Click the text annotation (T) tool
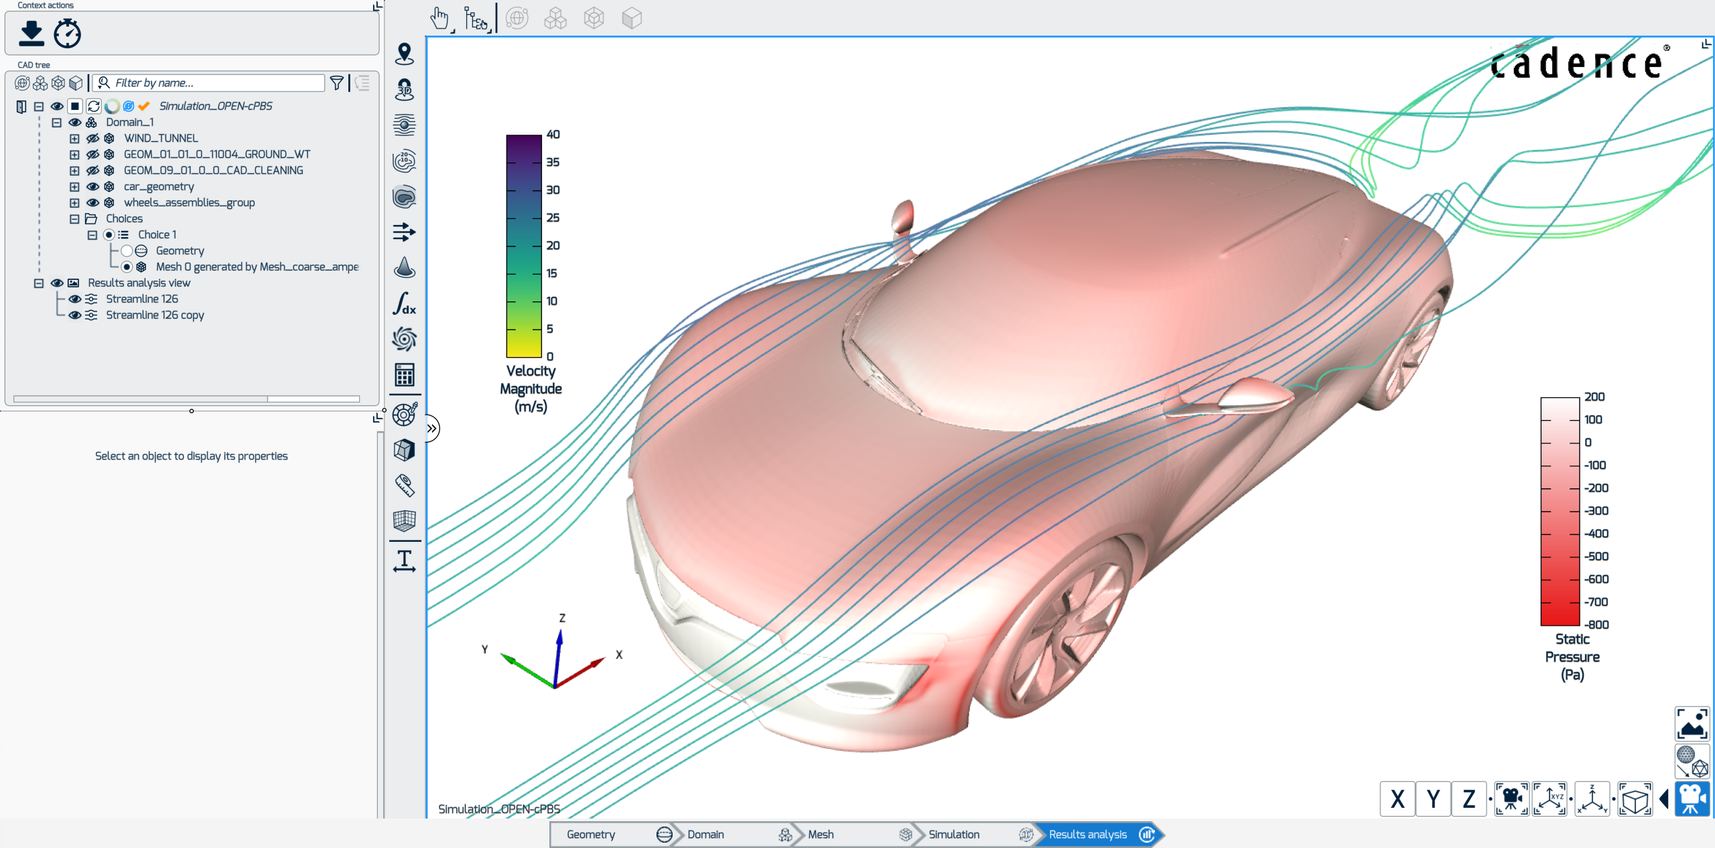Viewport: 1715px width, 848px height. pos(404,560)
